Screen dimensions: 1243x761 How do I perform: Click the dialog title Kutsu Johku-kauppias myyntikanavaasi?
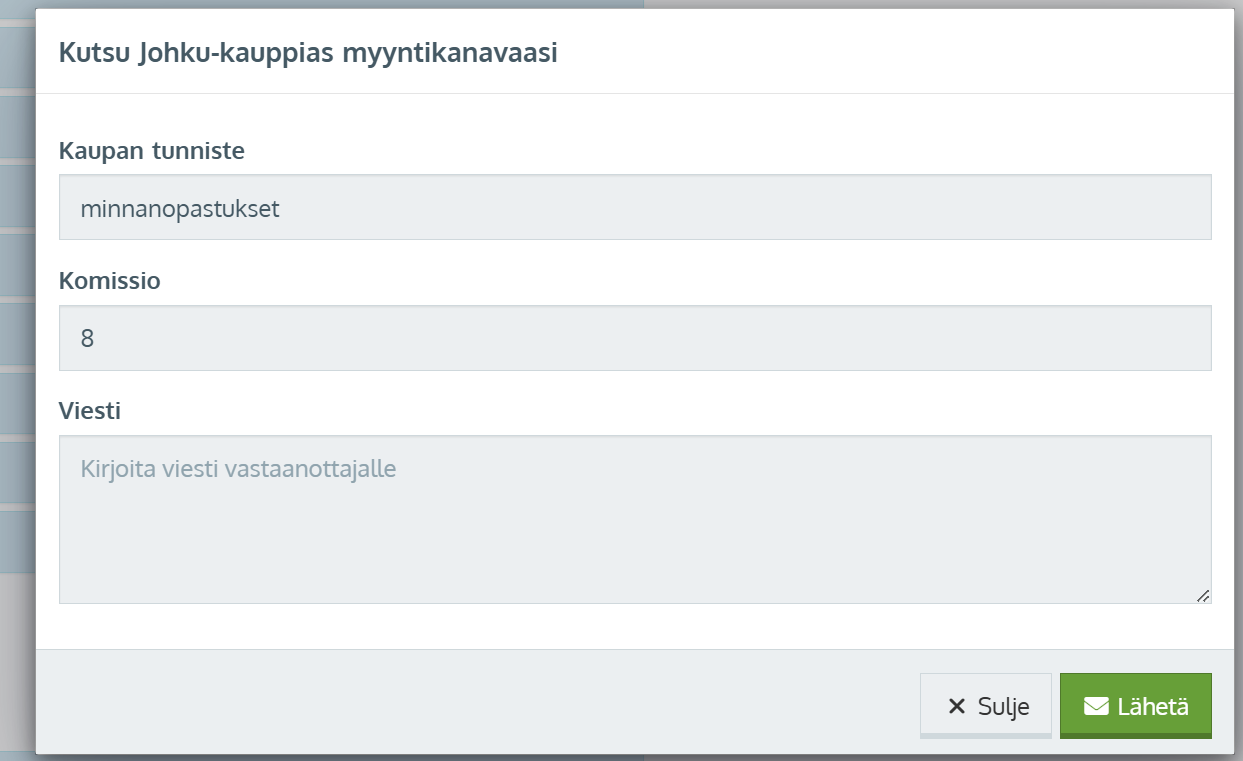click(x=308, y=53)
